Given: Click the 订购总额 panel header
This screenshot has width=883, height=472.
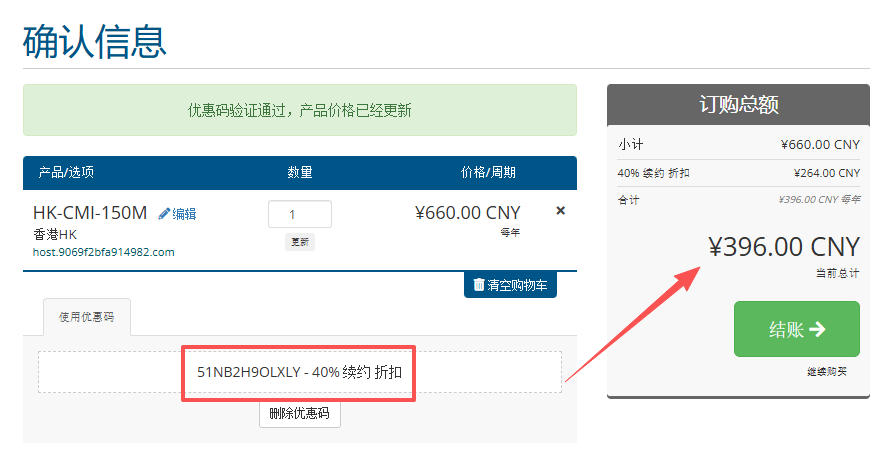Looking at the screenshot, I should 738,105.
